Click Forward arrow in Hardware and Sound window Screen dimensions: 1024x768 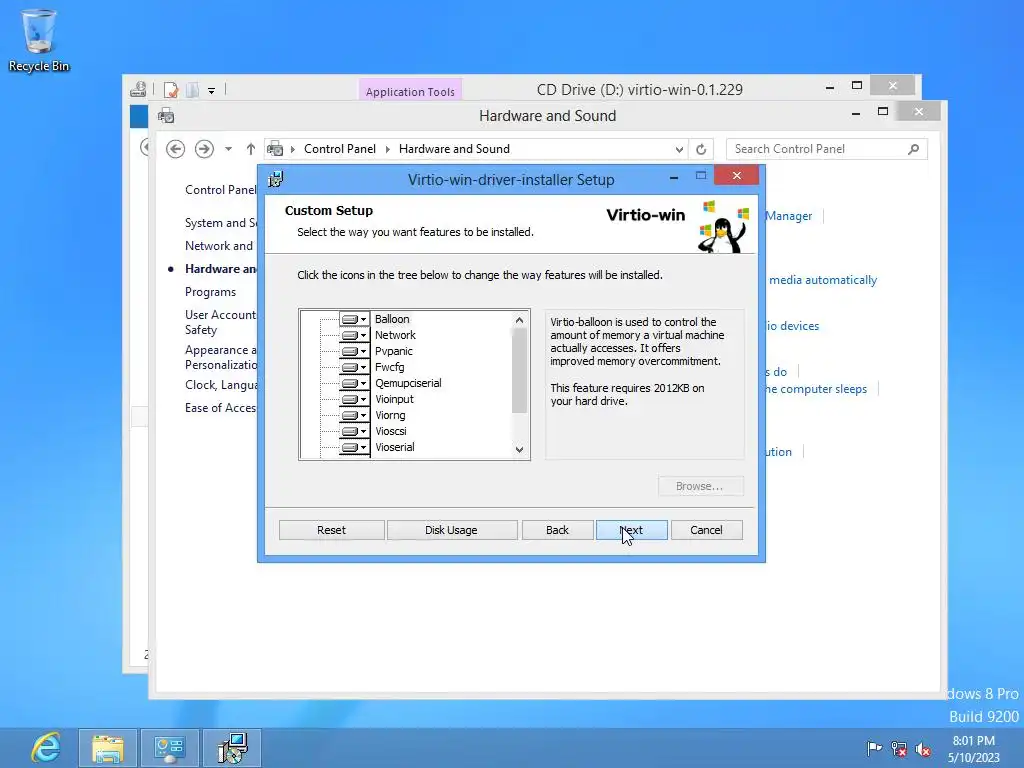click(x=204, y=149)
